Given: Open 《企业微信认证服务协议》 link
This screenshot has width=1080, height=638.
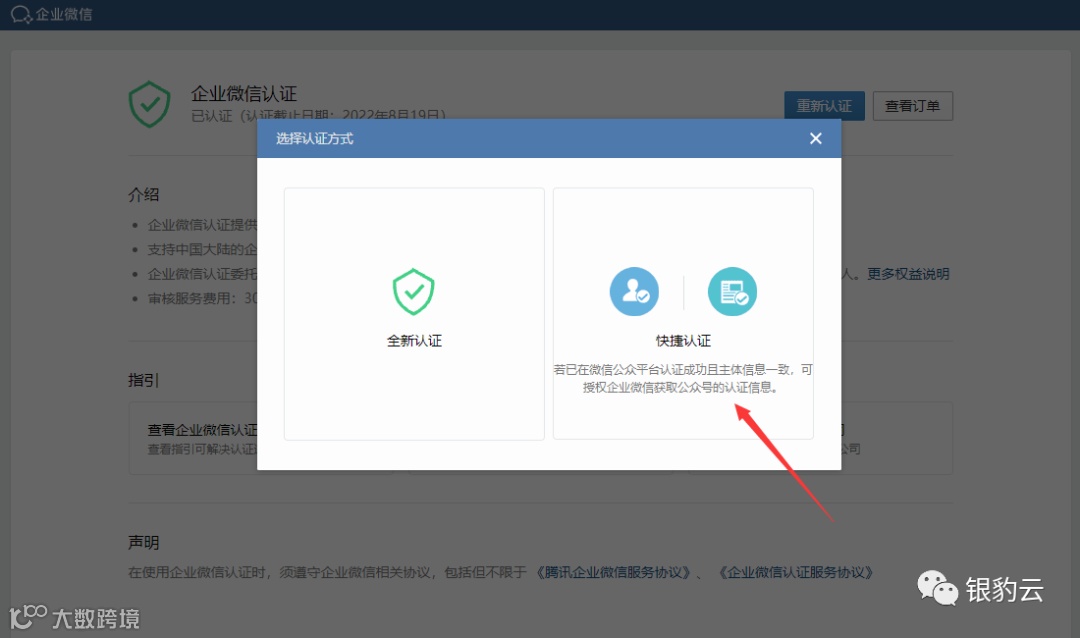Looking at the screenshot, I should [x=796, y=573].
